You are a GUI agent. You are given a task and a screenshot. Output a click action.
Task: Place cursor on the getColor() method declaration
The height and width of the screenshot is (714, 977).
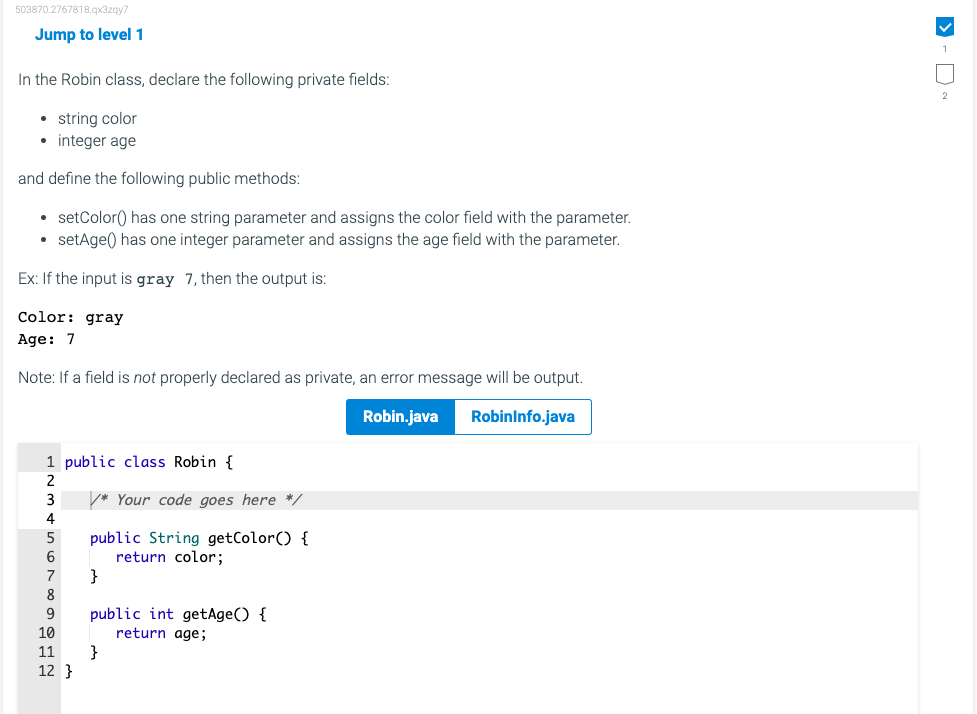click(x=197, y=537)
